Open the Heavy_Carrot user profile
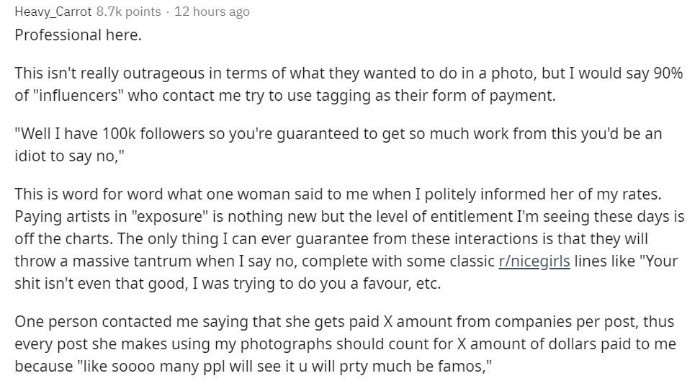700x392 pixels. click(53, 12)
